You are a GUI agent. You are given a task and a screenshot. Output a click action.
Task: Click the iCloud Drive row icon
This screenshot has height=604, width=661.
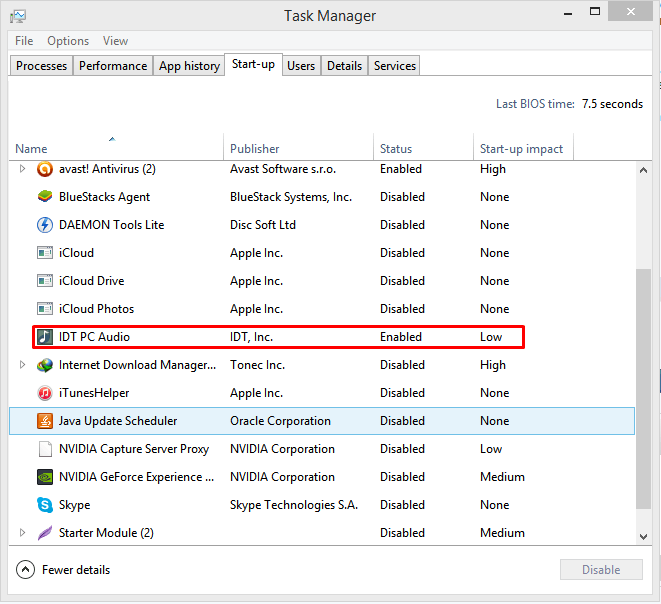[x=45, y=281]
